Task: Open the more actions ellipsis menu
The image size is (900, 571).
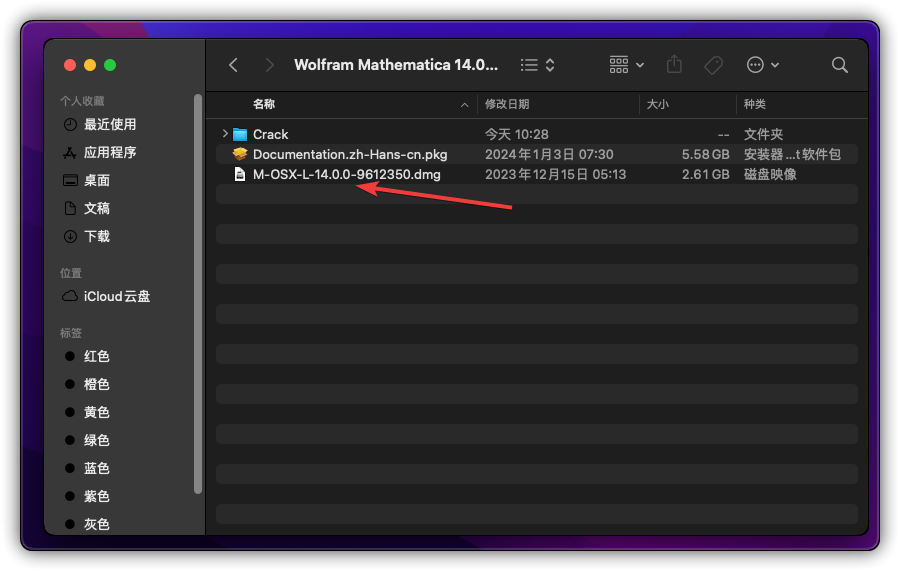Action: point(763,65)
